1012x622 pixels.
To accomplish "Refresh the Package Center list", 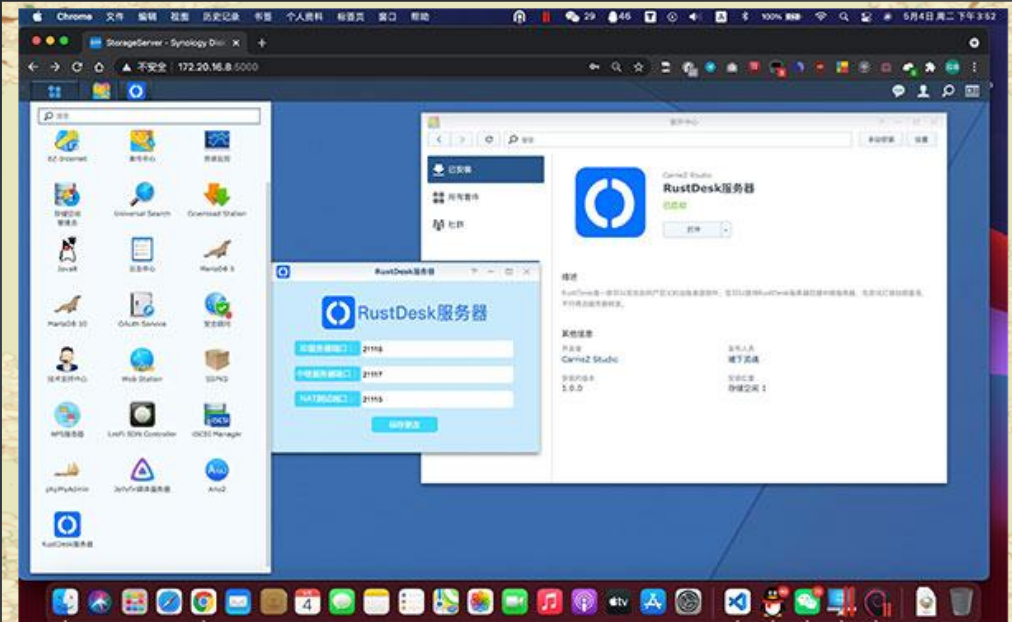I will coord(489,140).
